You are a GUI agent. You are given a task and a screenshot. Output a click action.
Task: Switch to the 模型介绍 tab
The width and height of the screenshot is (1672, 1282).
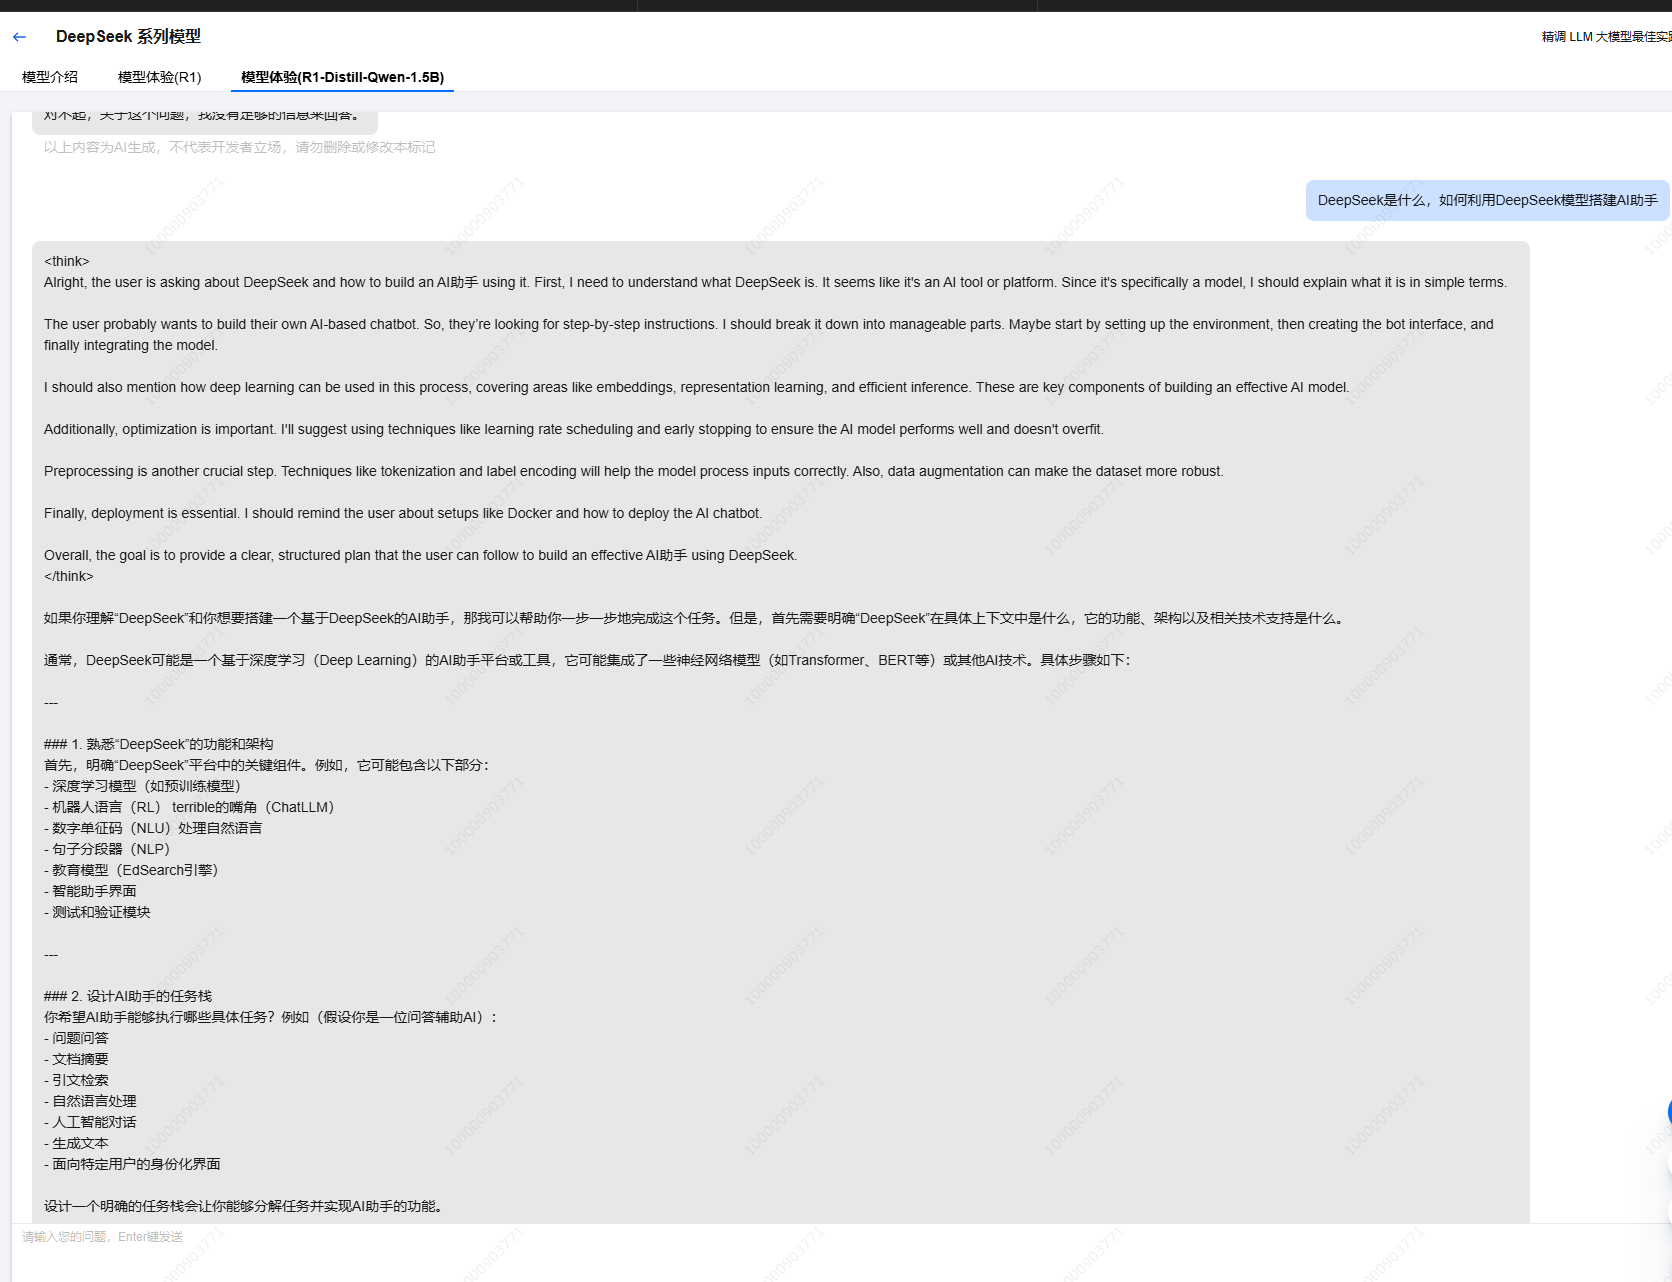(x=50, y=77)
